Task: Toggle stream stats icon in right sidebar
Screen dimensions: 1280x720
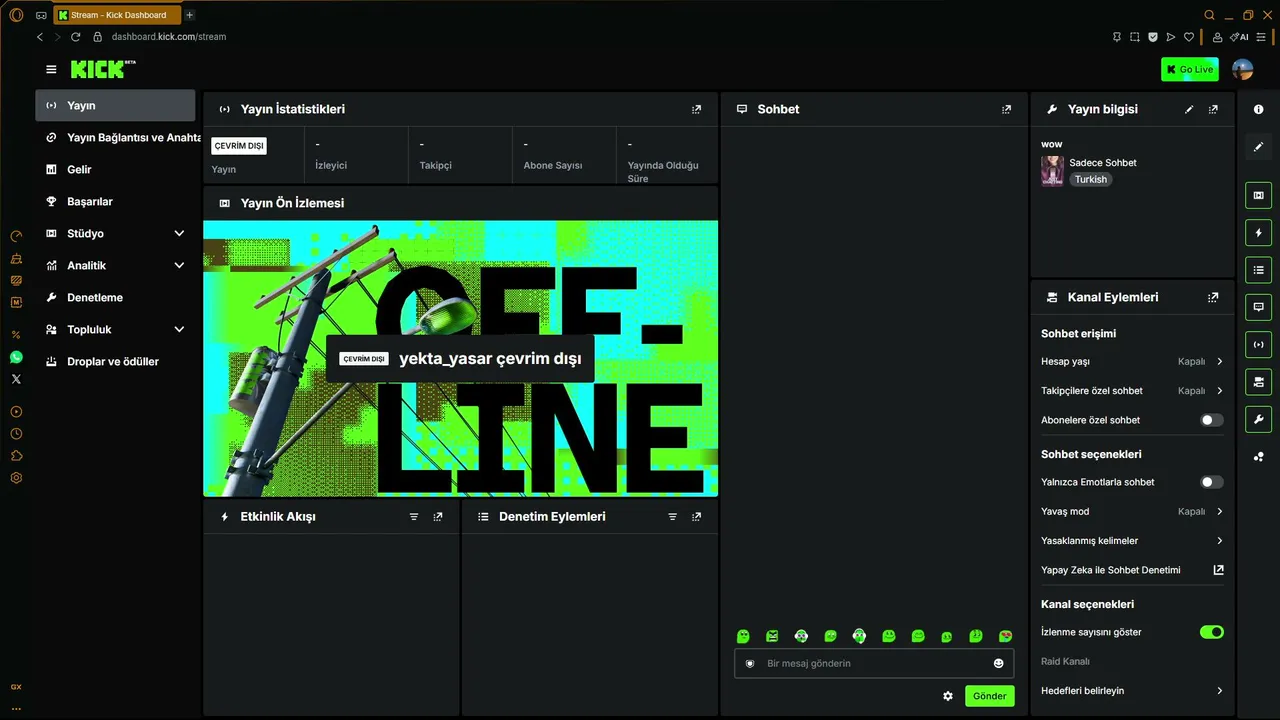Action: 1258,344
